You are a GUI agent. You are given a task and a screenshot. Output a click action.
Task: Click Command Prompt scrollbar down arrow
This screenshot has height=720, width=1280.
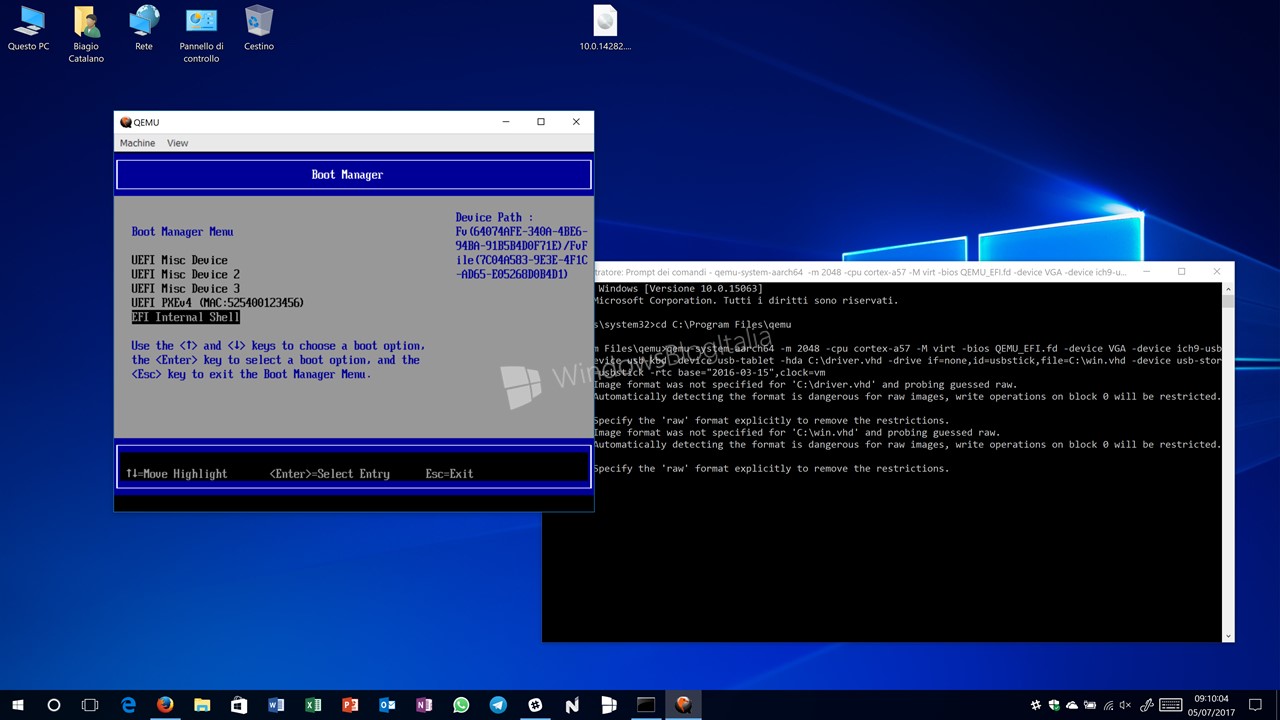(1229, 636)
